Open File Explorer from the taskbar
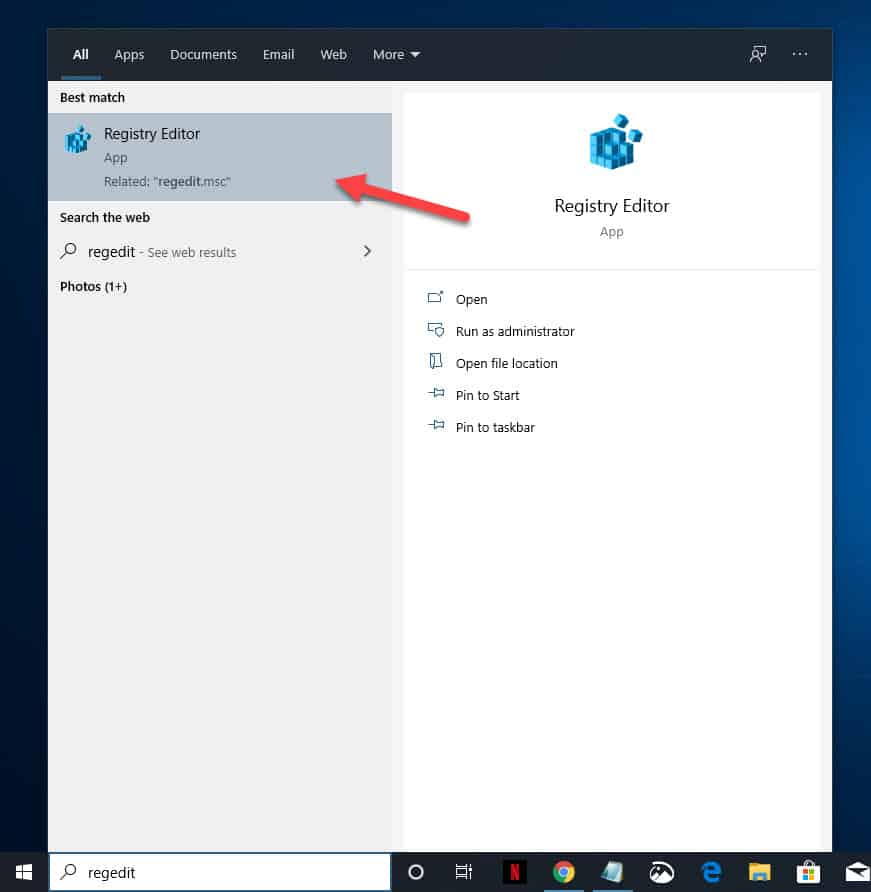871x892 pixels. [x=759, y=872]
